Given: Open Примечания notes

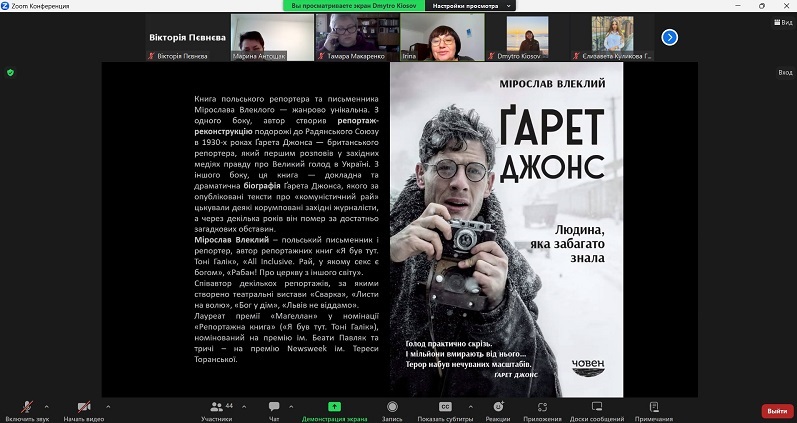Looking at the screenshot, I should (x=654, y=411).
